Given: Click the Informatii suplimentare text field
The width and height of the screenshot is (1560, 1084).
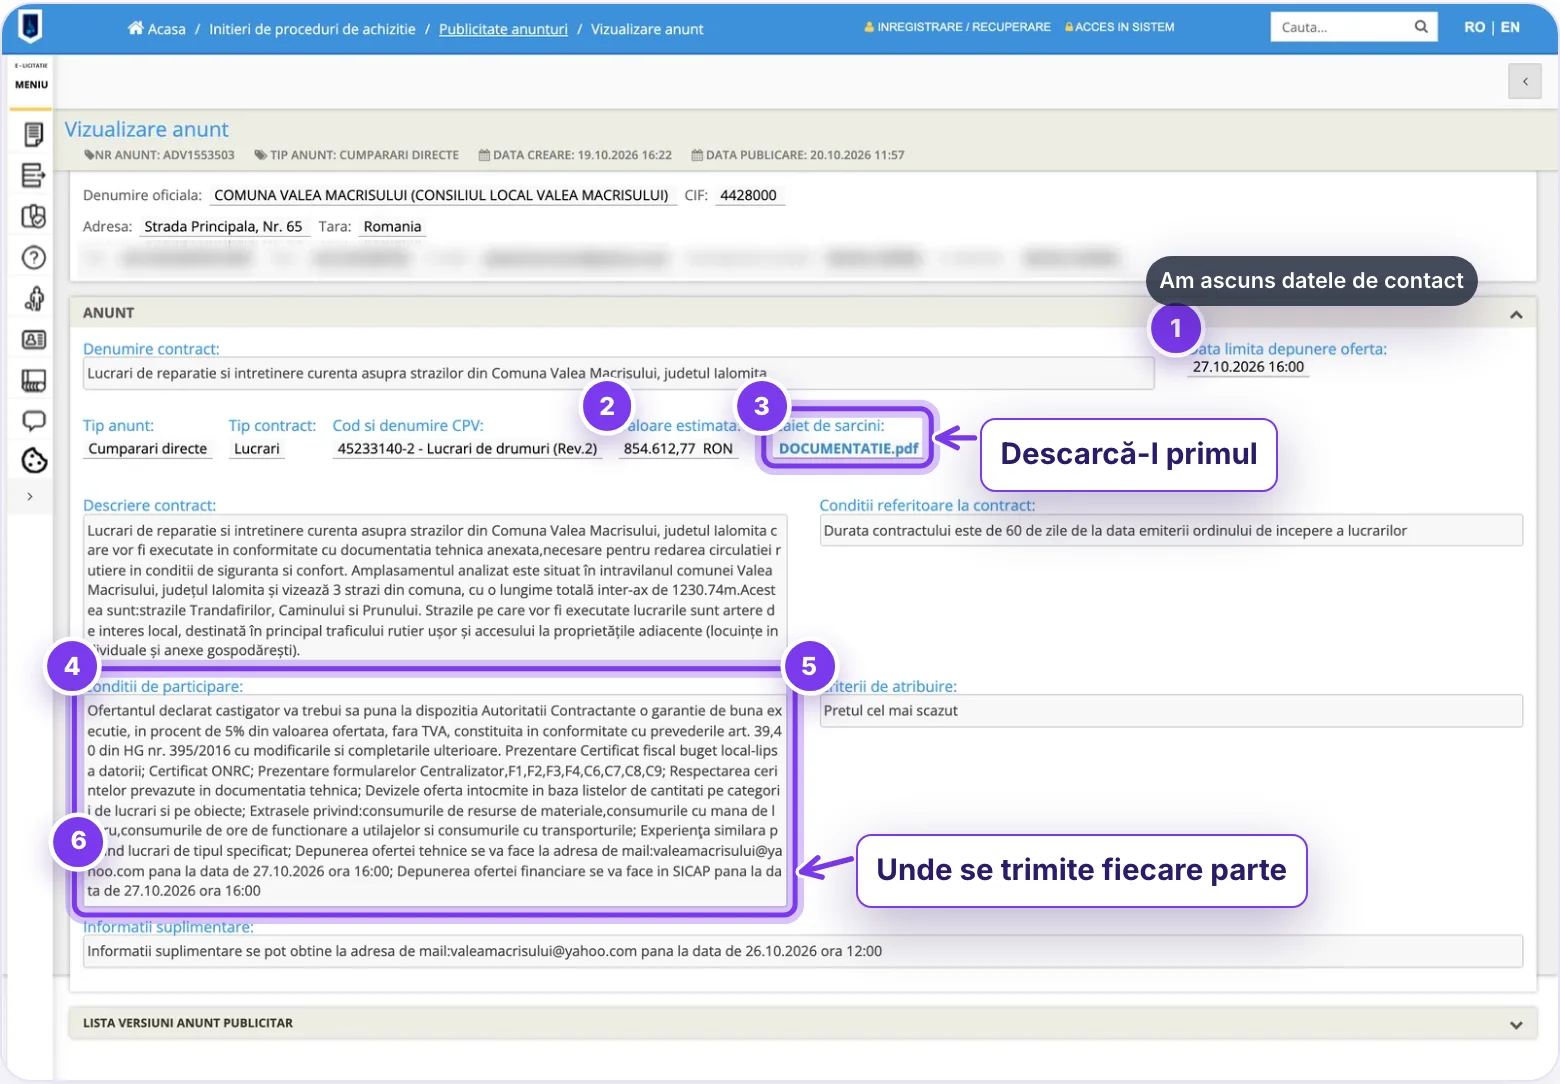Looking at the screenshot, I should [x=802, y=951].
